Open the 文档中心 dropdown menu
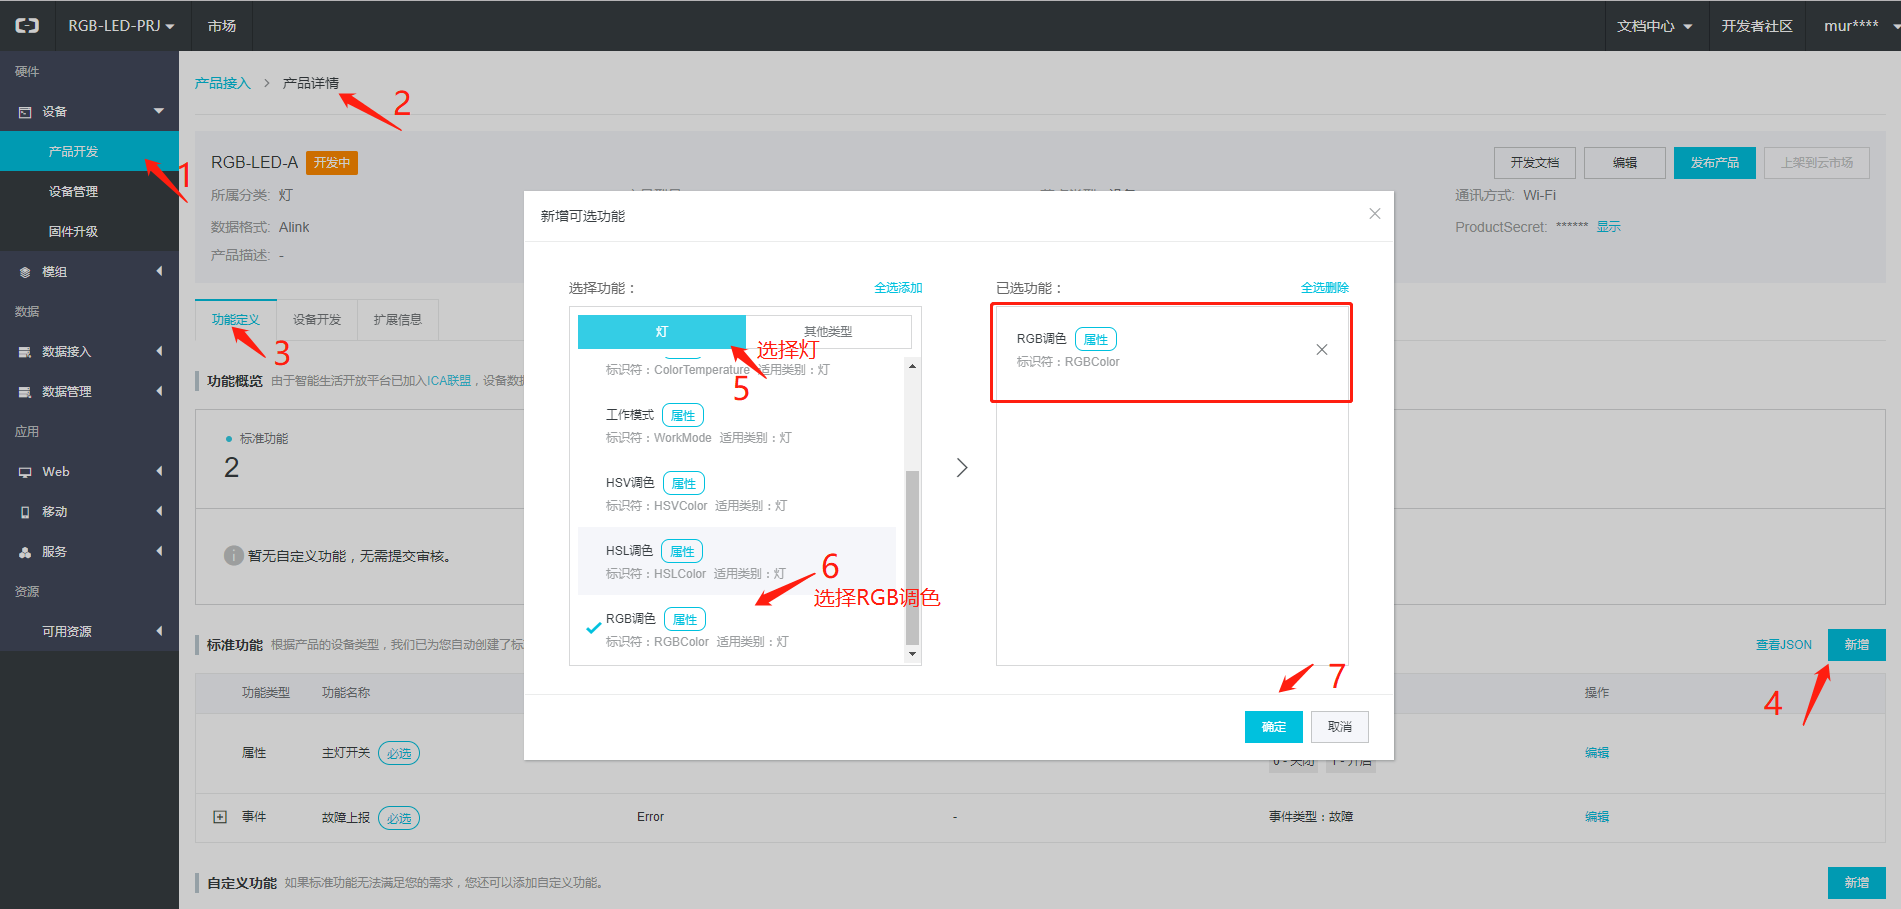 [x=1654, y=26]
